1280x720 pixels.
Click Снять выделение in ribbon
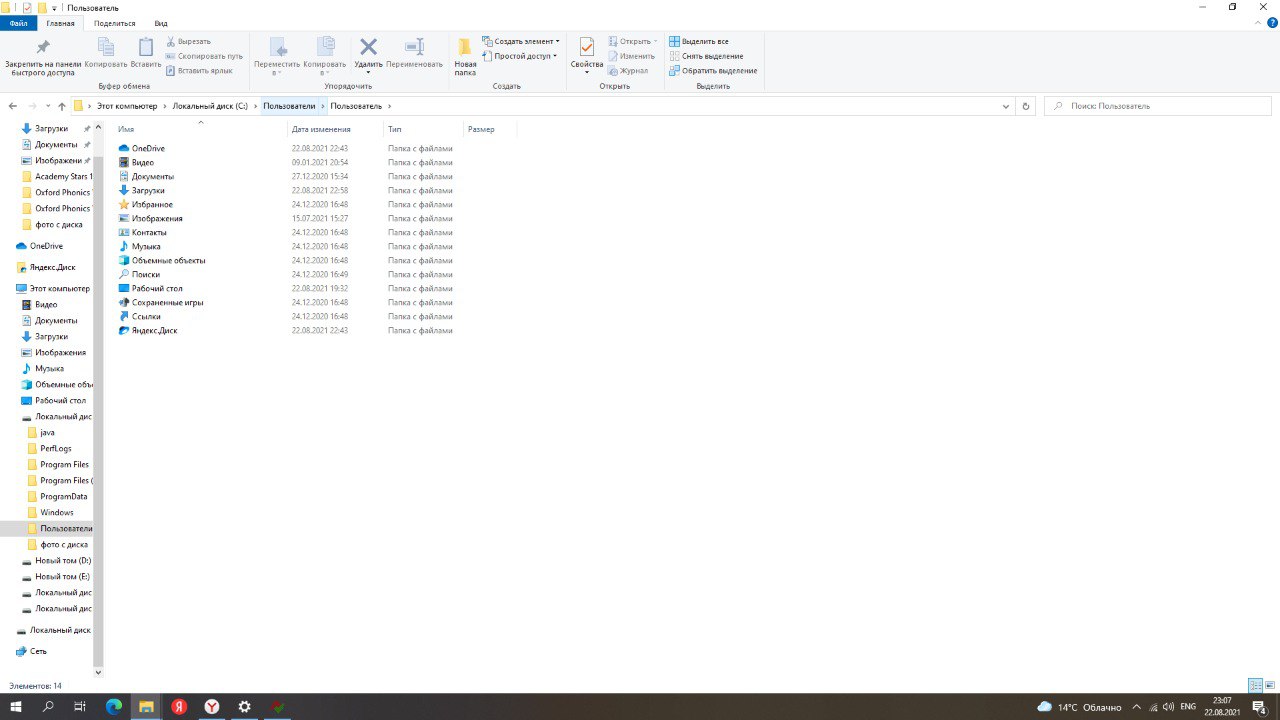[706, 56]
